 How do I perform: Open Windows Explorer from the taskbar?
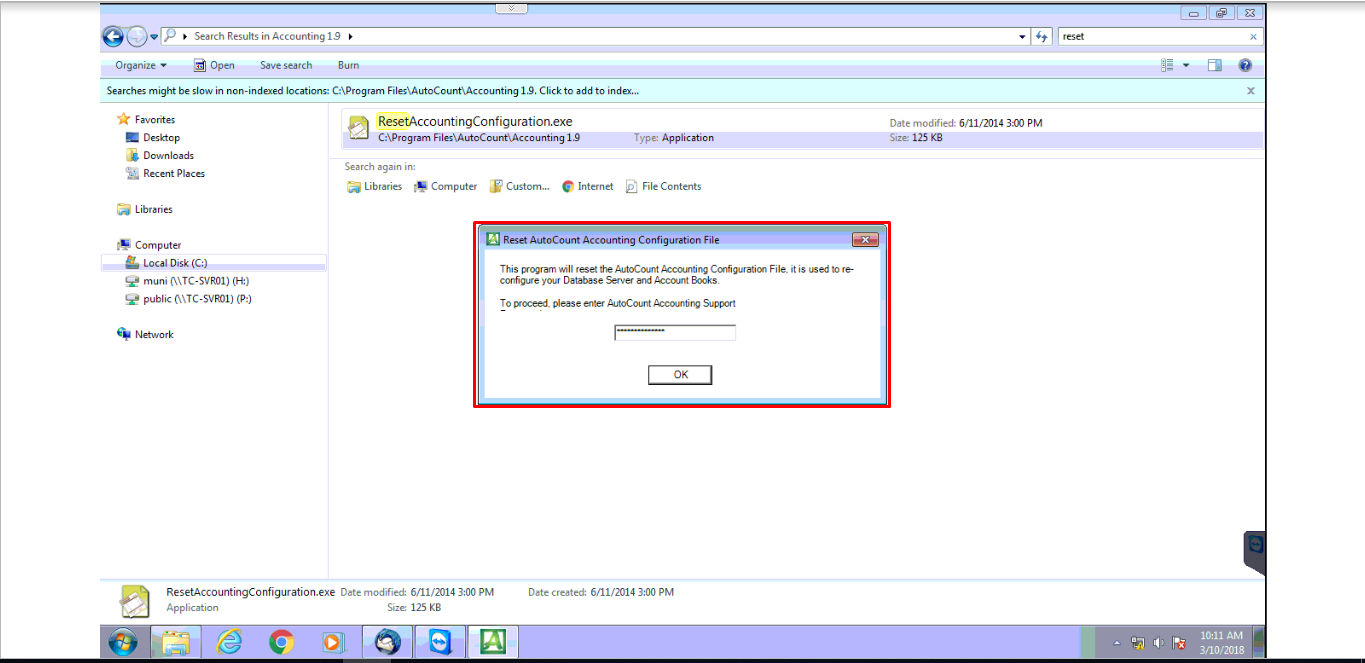point(176,642)
